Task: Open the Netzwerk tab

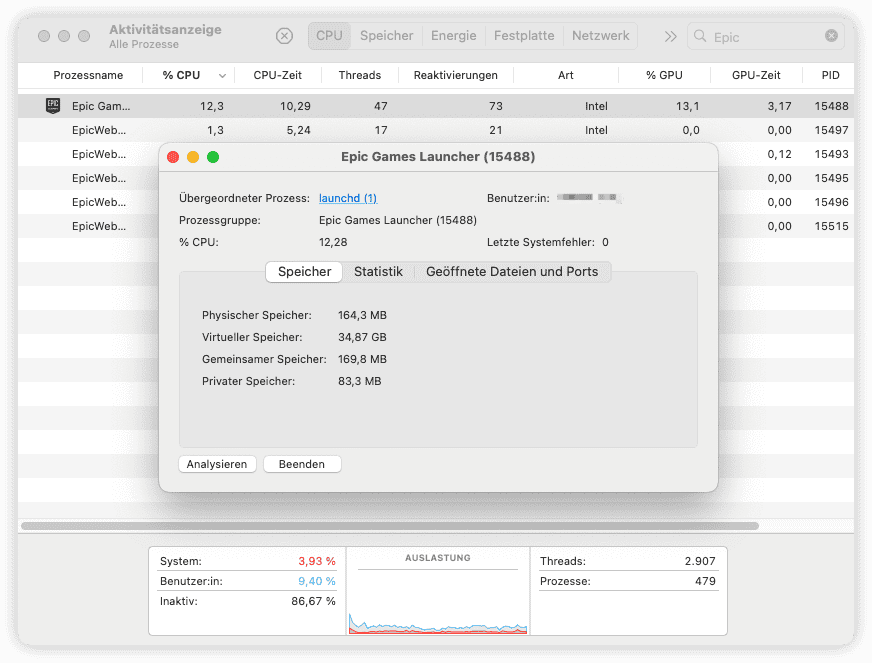Action: coord(601,36)
